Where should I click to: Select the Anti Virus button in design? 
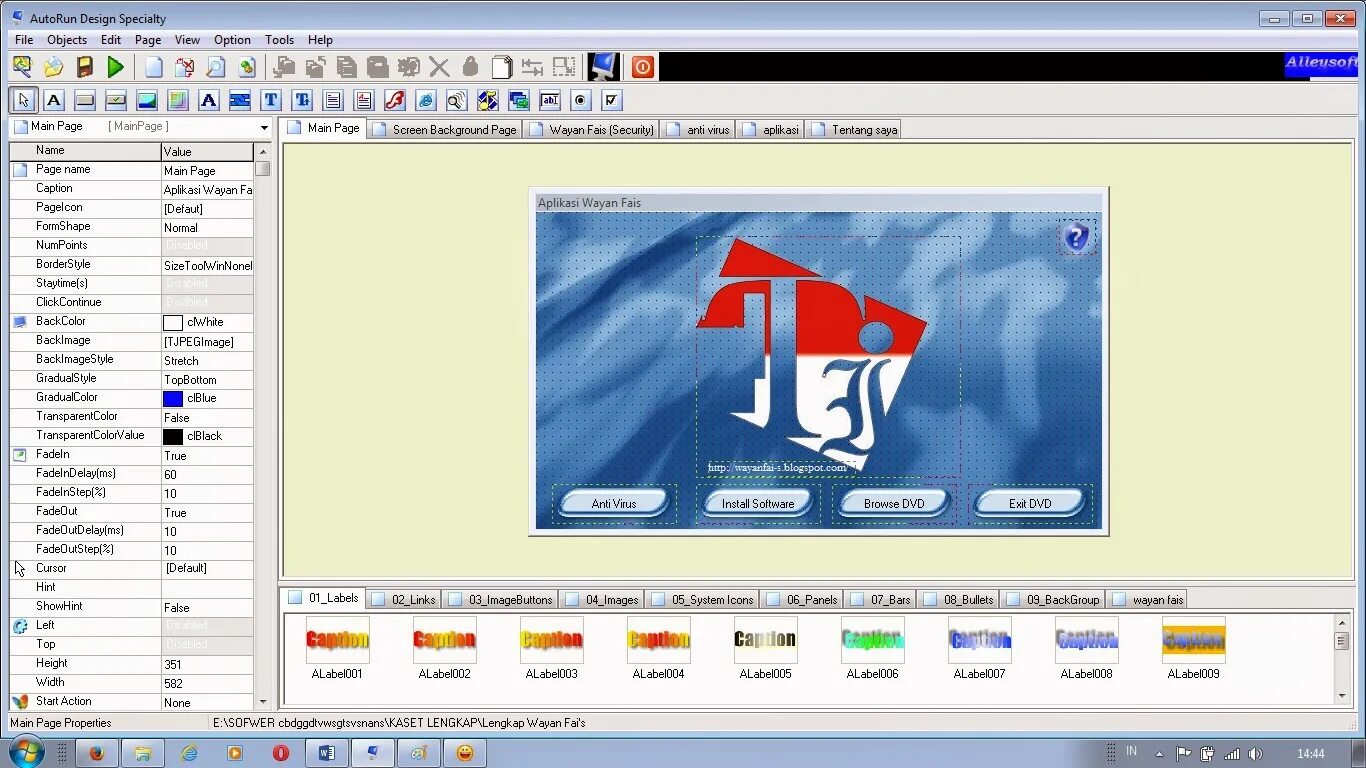614,503
